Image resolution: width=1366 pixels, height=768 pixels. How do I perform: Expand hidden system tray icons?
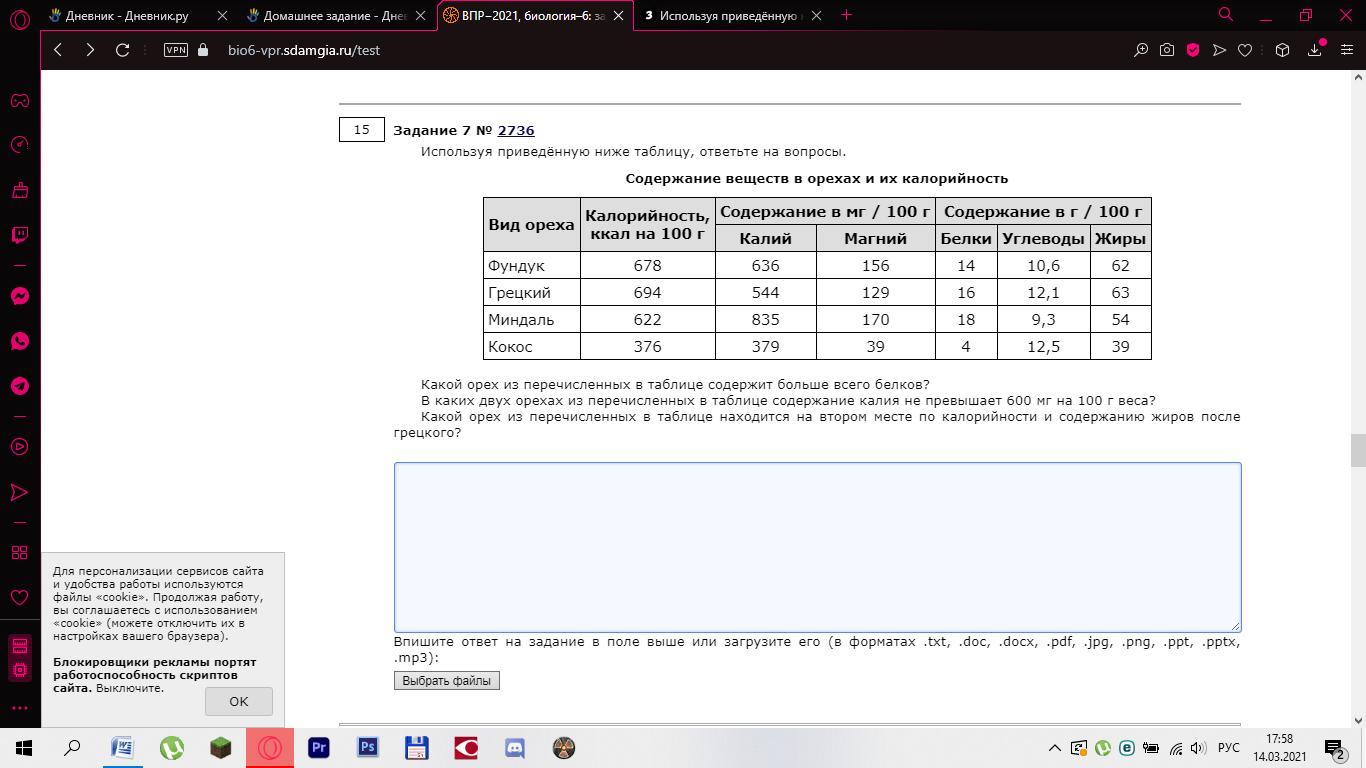tap(1054, 748)
